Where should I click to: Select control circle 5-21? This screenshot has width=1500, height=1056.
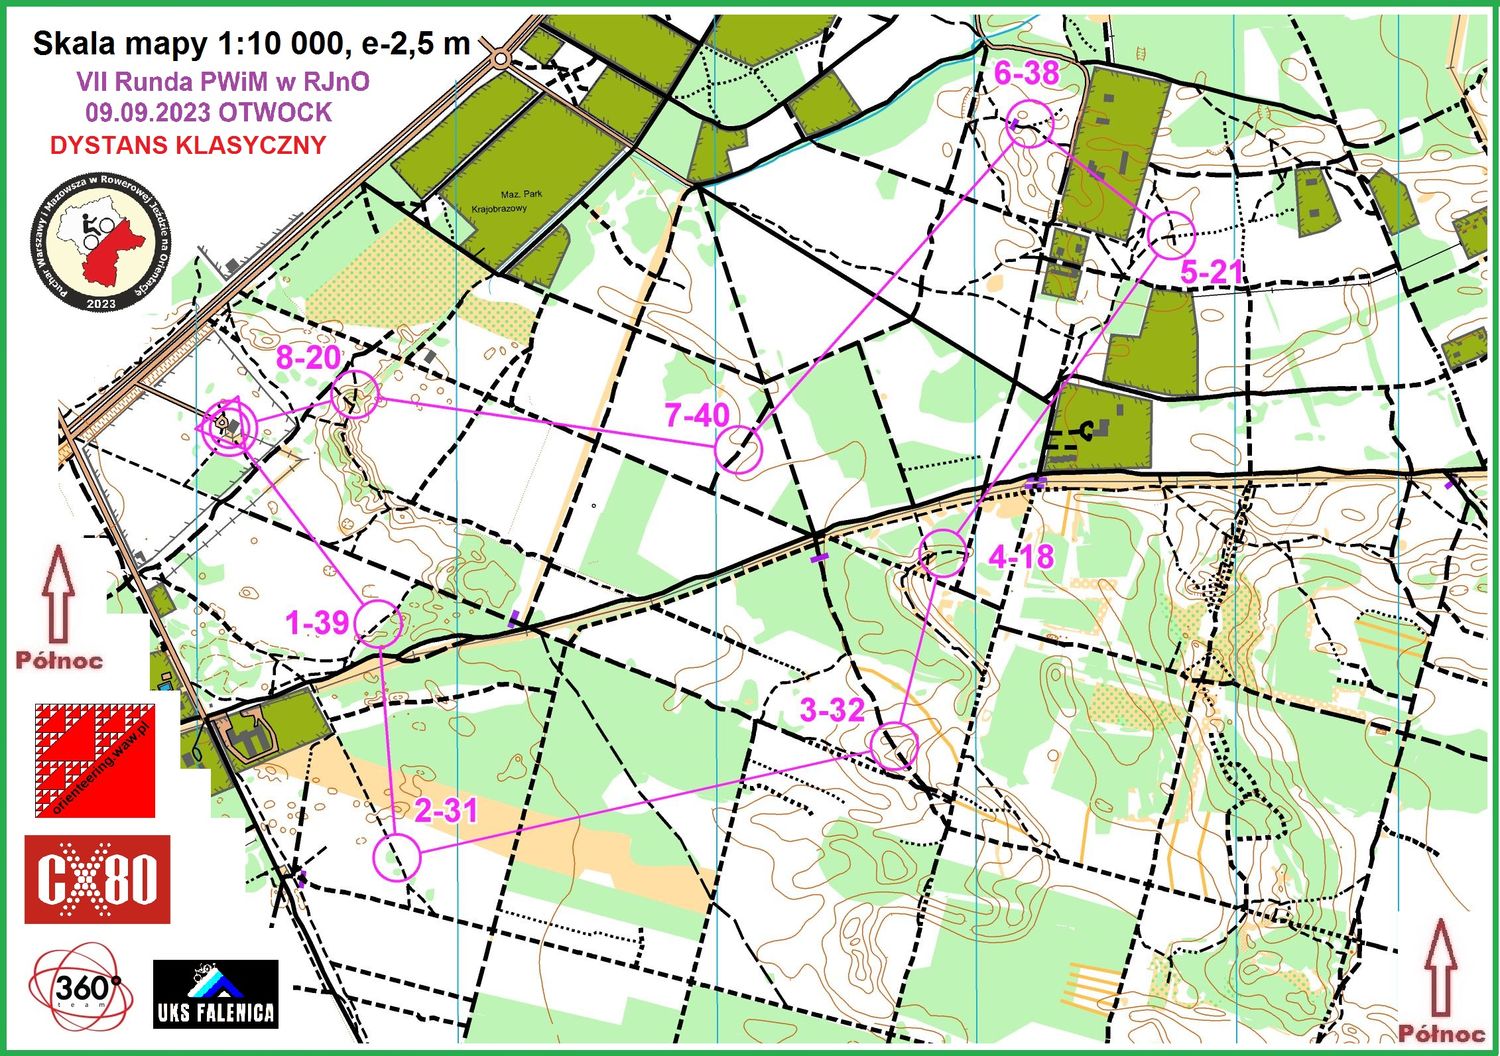click(1171, 234)
